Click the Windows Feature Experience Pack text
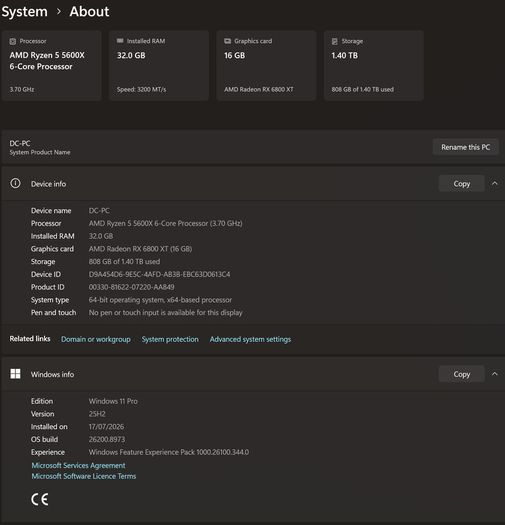Viewport: 505px width, 525px height. pyautogui.click(x=169, y=452)
